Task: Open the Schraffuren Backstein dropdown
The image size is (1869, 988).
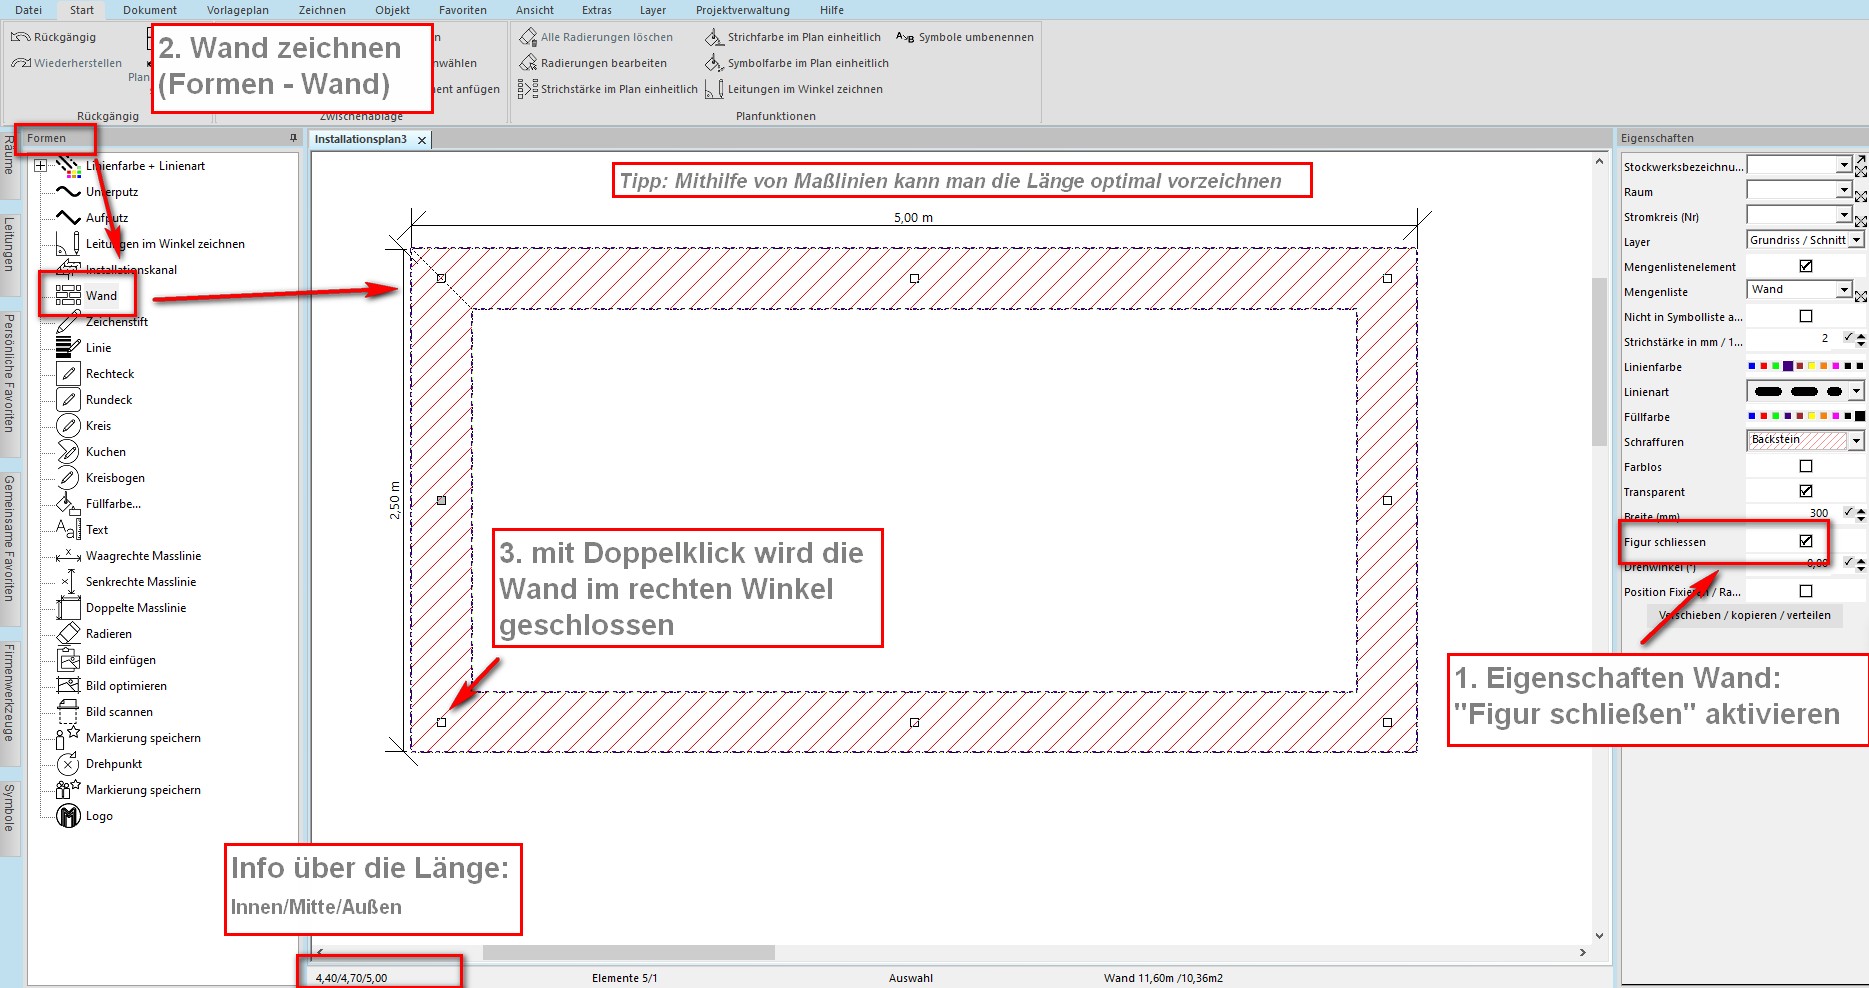Action: pos(1856,441)
